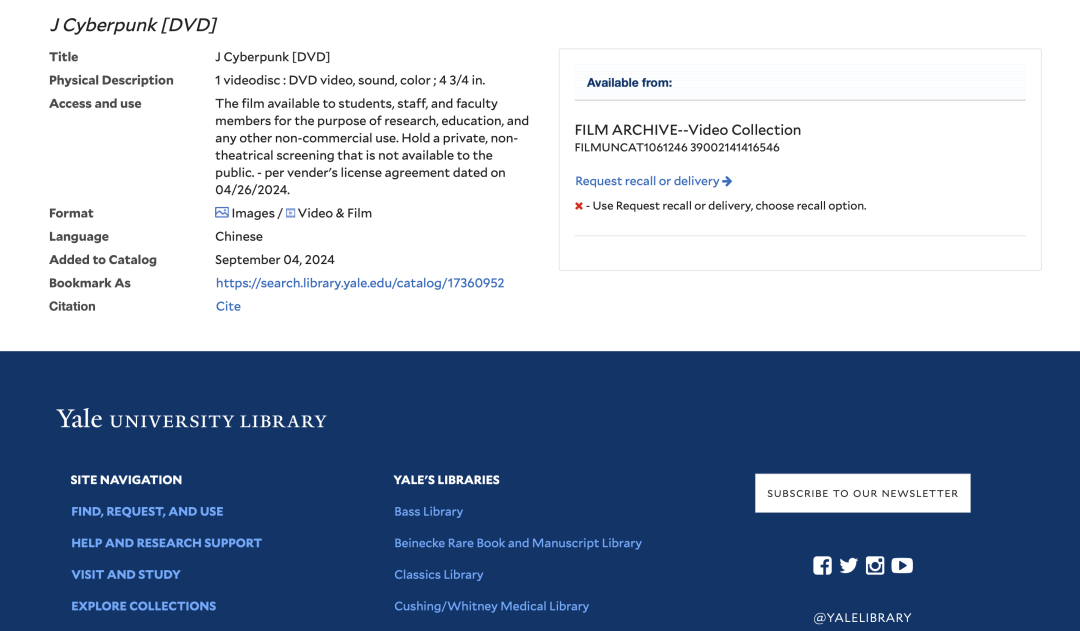Visit Classics Library page
Screen dimensions: 1080x631
point(438,574)
